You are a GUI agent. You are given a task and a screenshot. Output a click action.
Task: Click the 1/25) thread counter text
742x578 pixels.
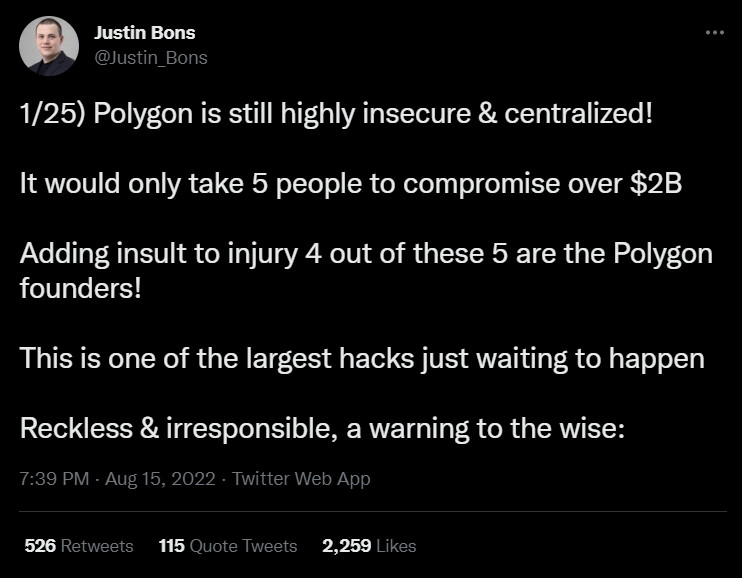[x=53, y=114]
